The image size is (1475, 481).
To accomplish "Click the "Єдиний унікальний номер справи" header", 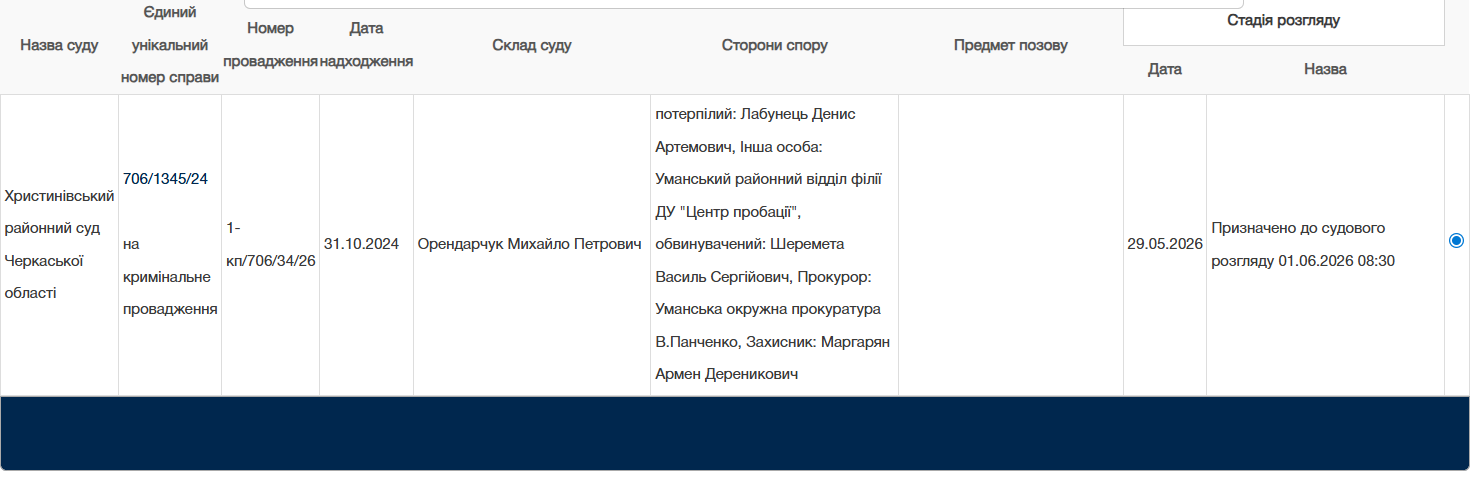I will point(170,45).
